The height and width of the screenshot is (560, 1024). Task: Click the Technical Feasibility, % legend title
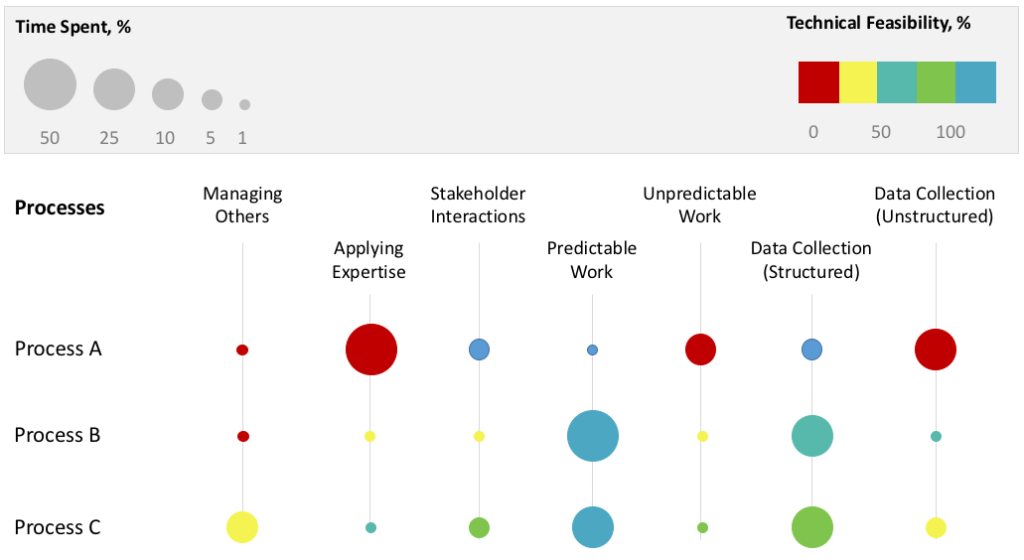(x=878, y=23)
